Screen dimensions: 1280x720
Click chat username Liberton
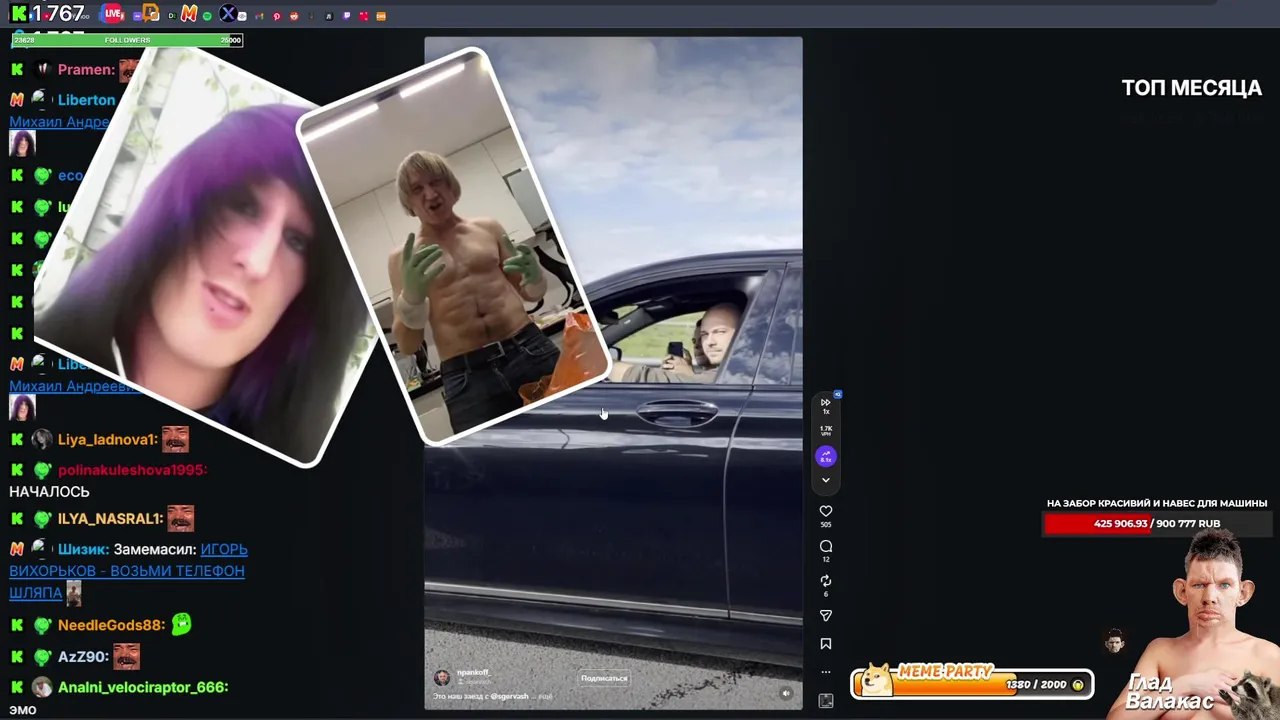(86, 100)
